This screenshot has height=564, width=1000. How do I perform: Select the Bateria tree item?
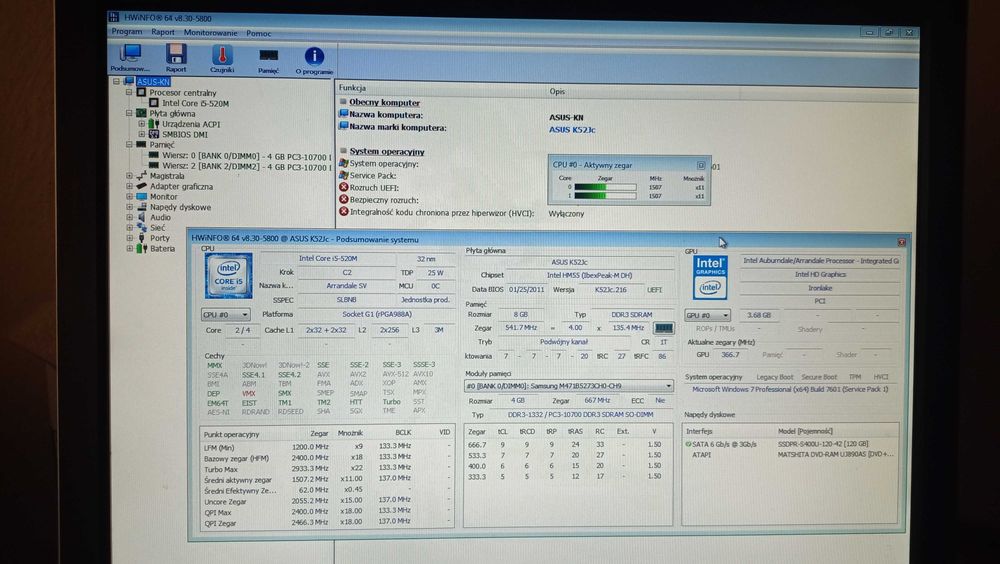pyautogui.click(x=162, y=248)
